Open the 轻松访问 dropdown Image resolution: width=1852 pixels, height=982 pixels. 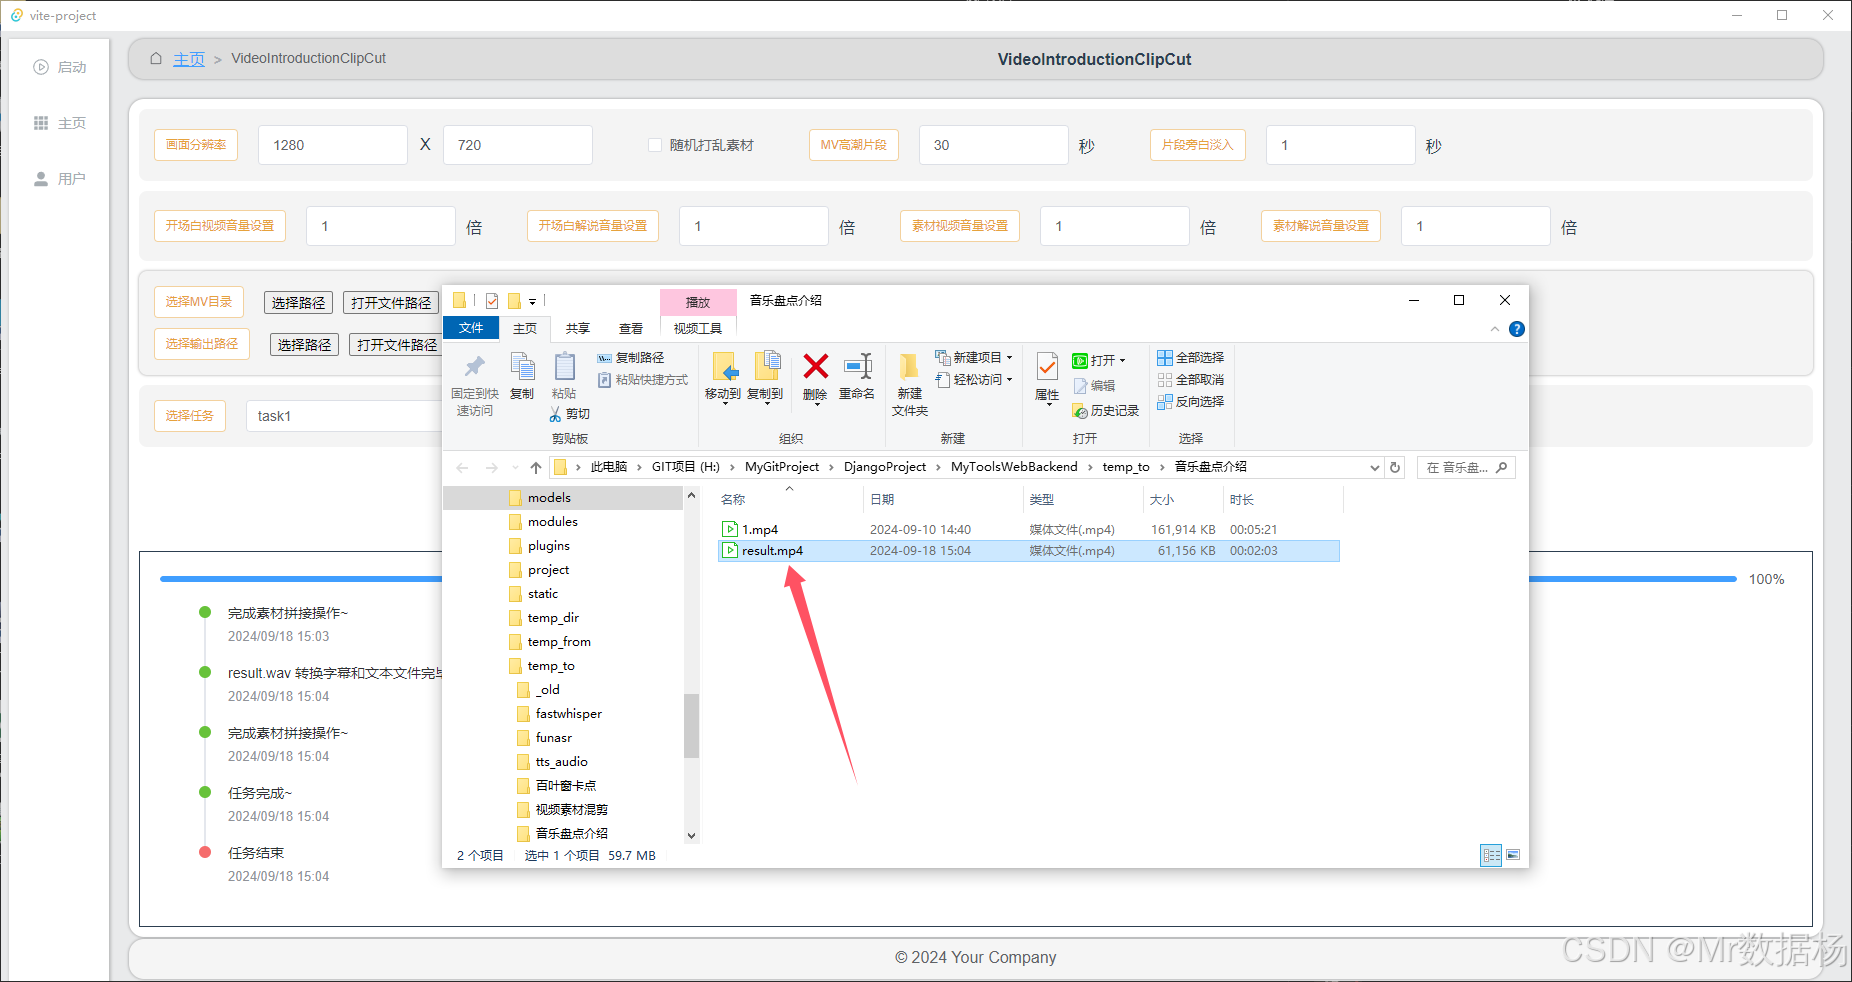tap(974, 380)
